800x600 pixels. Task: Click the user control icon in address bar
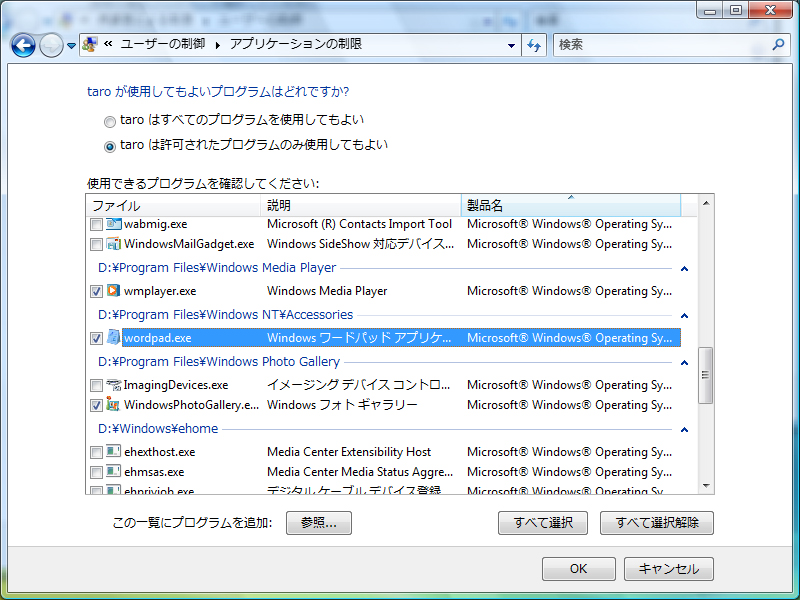click(x=90, y=45)
